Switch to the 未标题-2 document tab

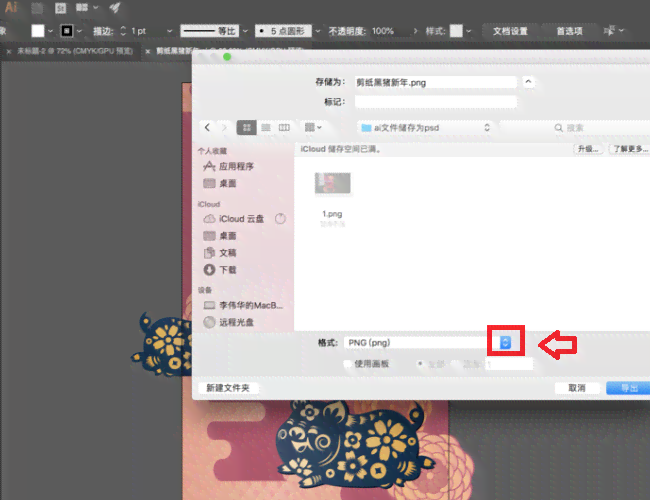(x=75, y=51)
